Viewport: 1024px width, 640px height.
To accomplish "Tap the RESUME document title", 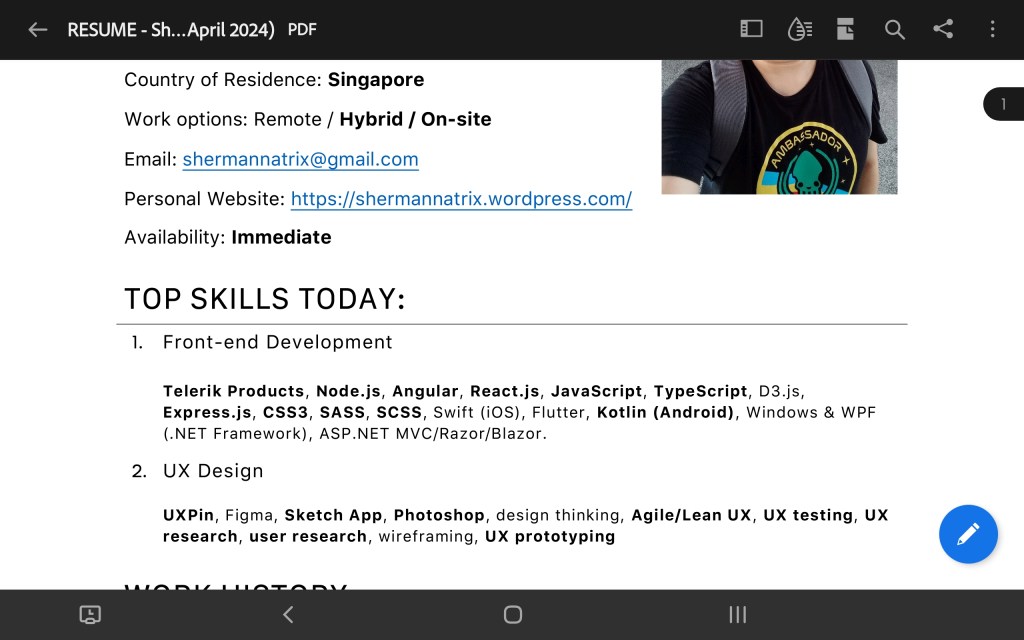I will click(170, 30).
